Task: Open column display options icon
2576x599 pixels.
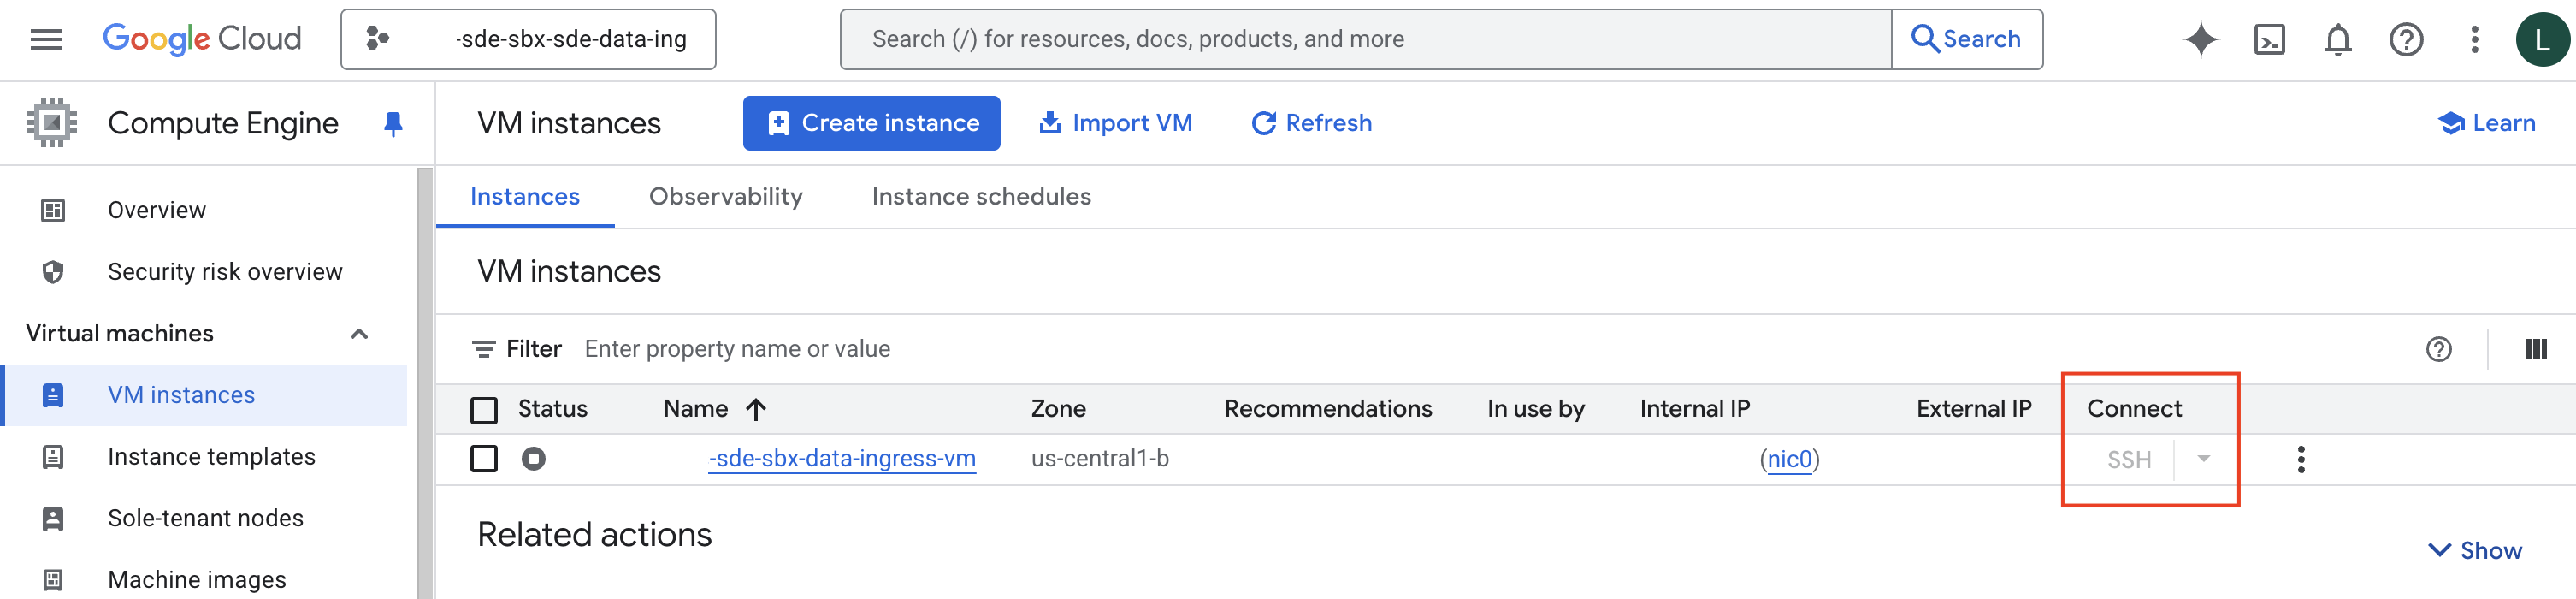Action: (x=2535, y=349)
